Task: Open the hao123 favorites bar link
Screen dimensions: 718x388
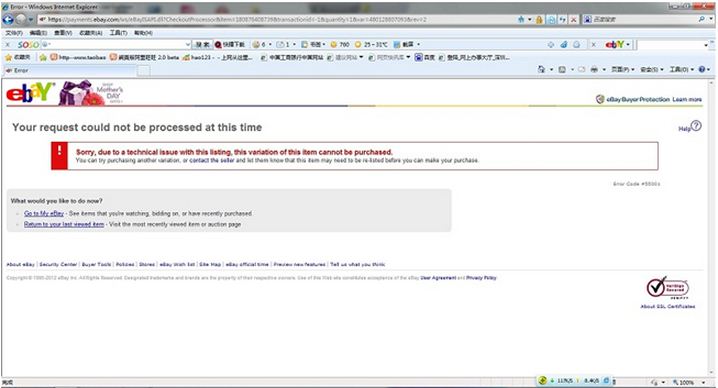Action: coord(218,57)
